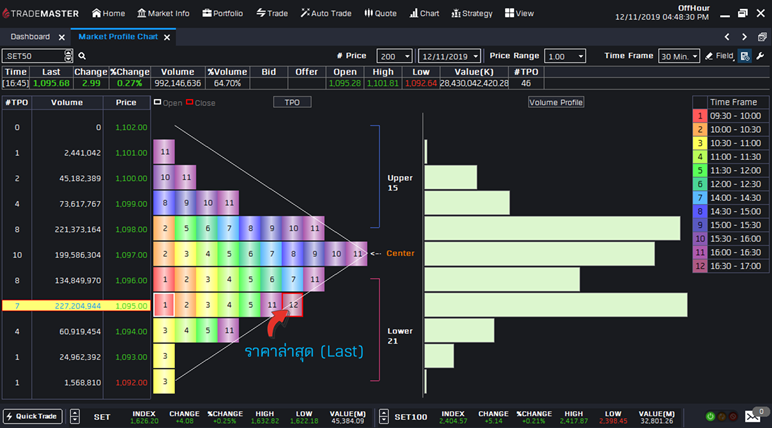
Task: Open the wrench settings icon
Action: coord(760,56)
